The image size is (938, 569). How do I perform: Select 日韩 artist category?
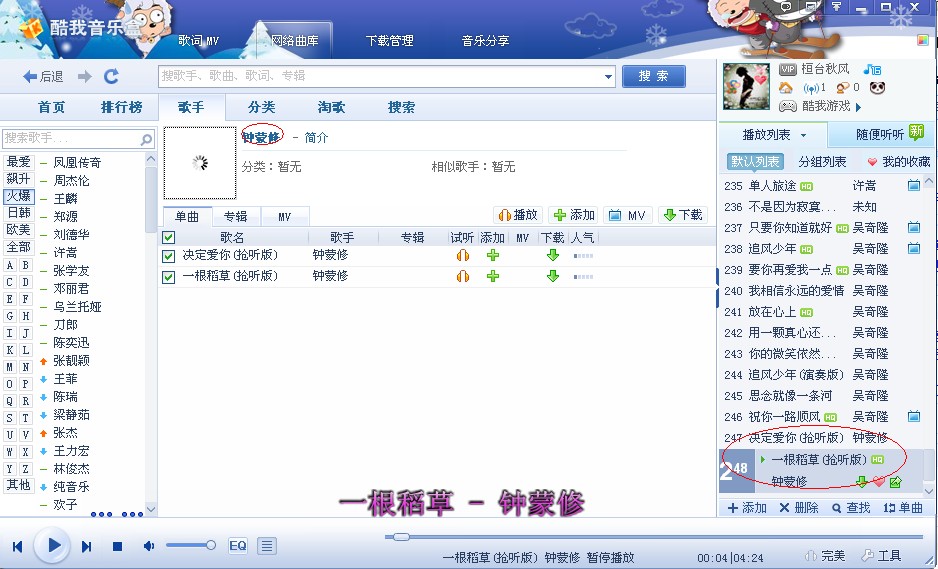19,213
